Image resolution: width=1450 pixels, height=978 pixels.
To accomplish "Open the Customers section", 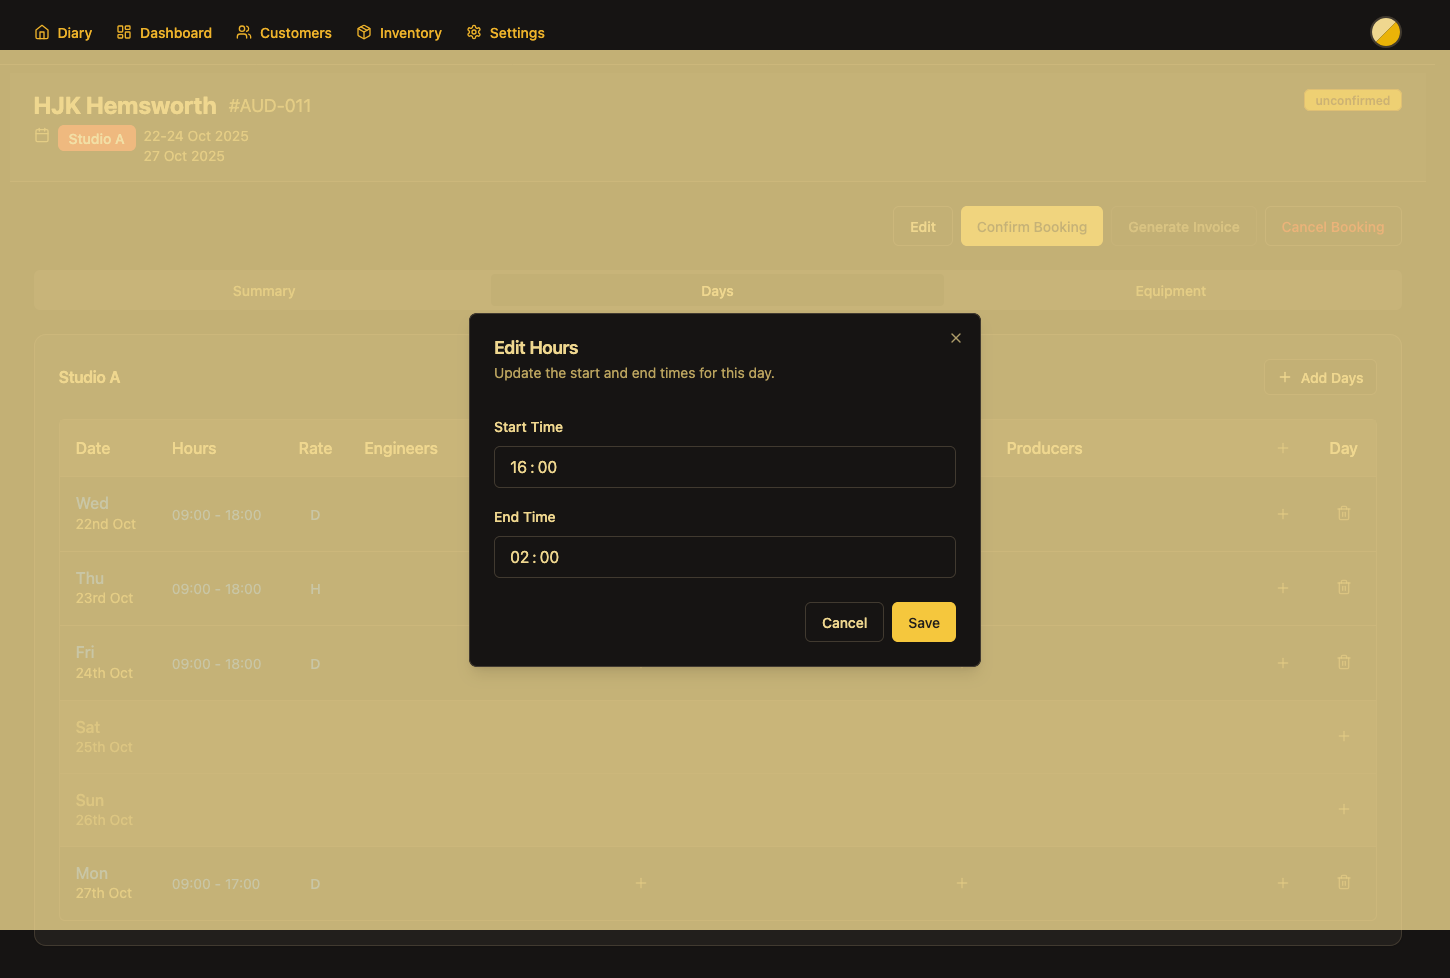I will pyautogui.click(x=284, y=33).
